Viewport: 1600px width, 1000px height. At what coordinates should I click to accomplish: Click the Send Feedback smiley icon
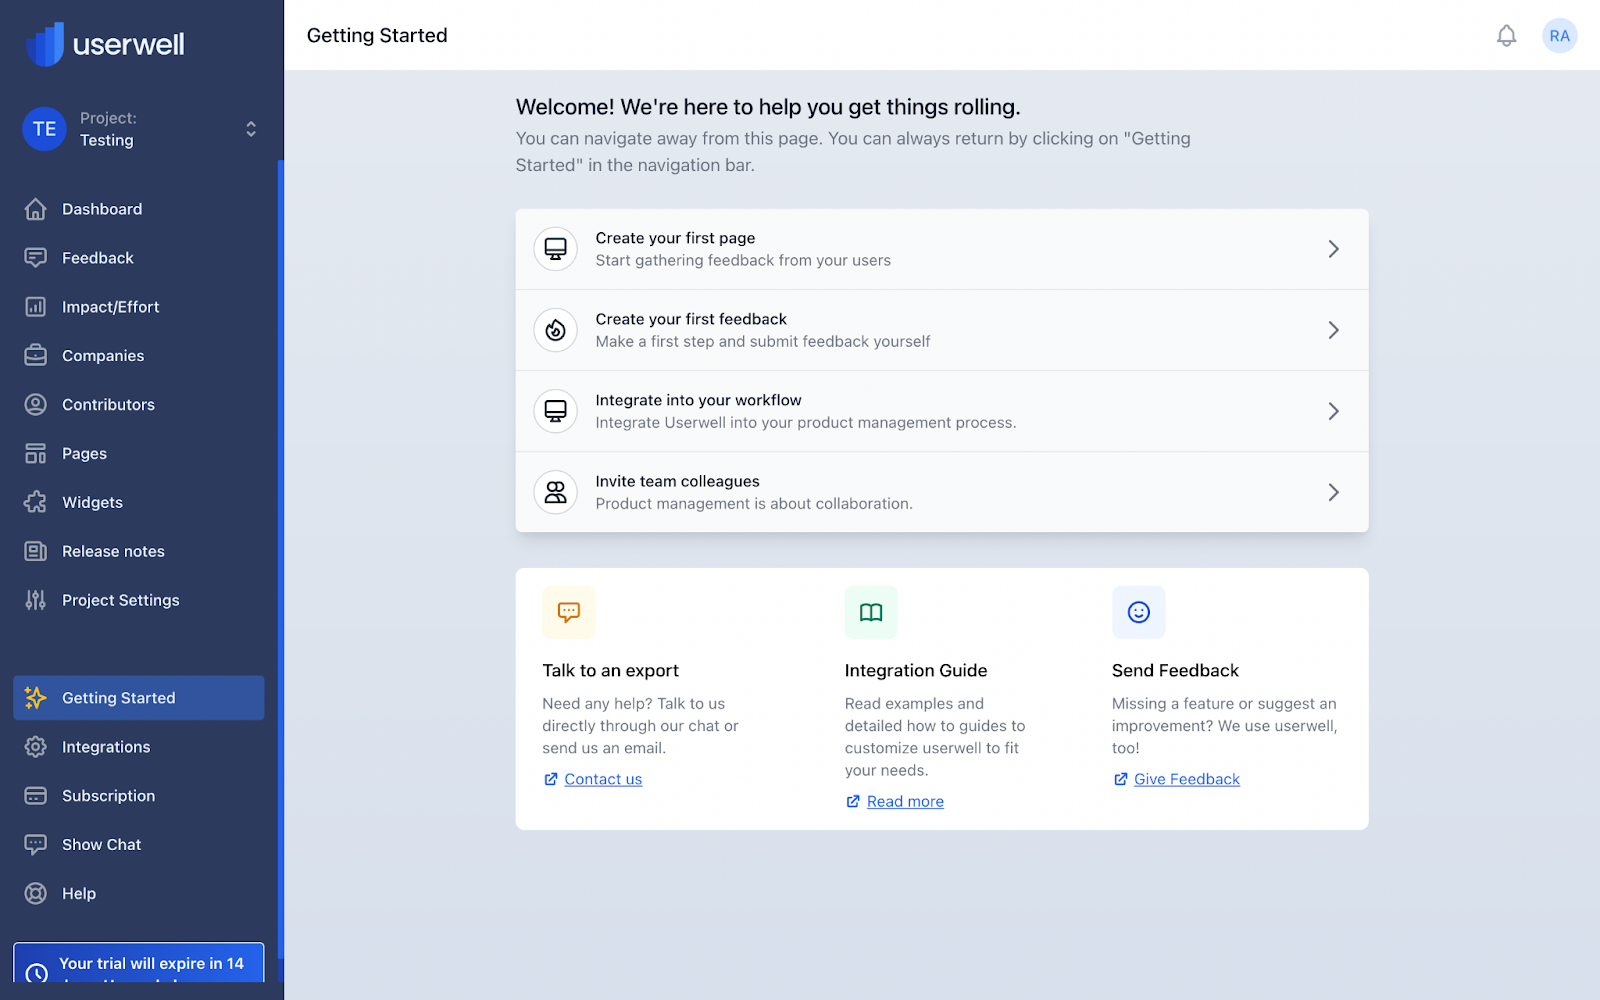pos(1138,612)
